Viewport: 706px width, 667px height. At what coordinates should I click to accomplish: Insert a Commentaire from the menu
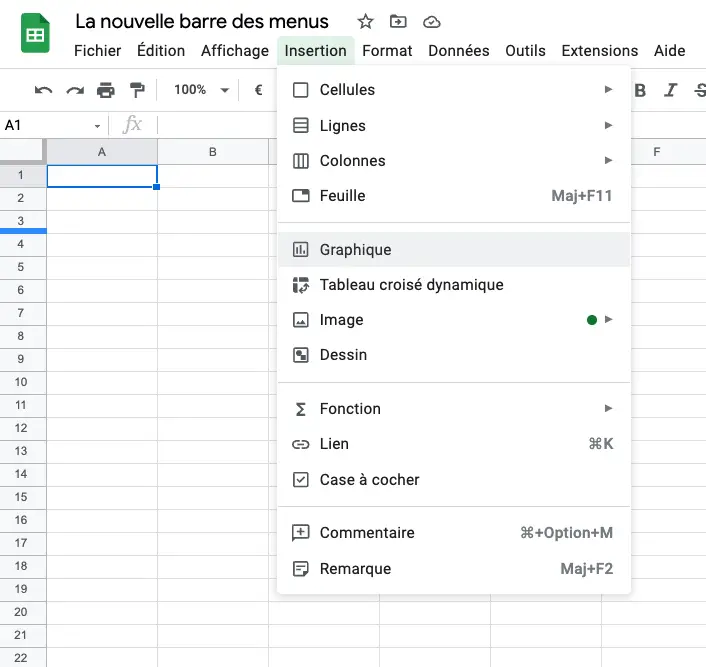point(454,533)
